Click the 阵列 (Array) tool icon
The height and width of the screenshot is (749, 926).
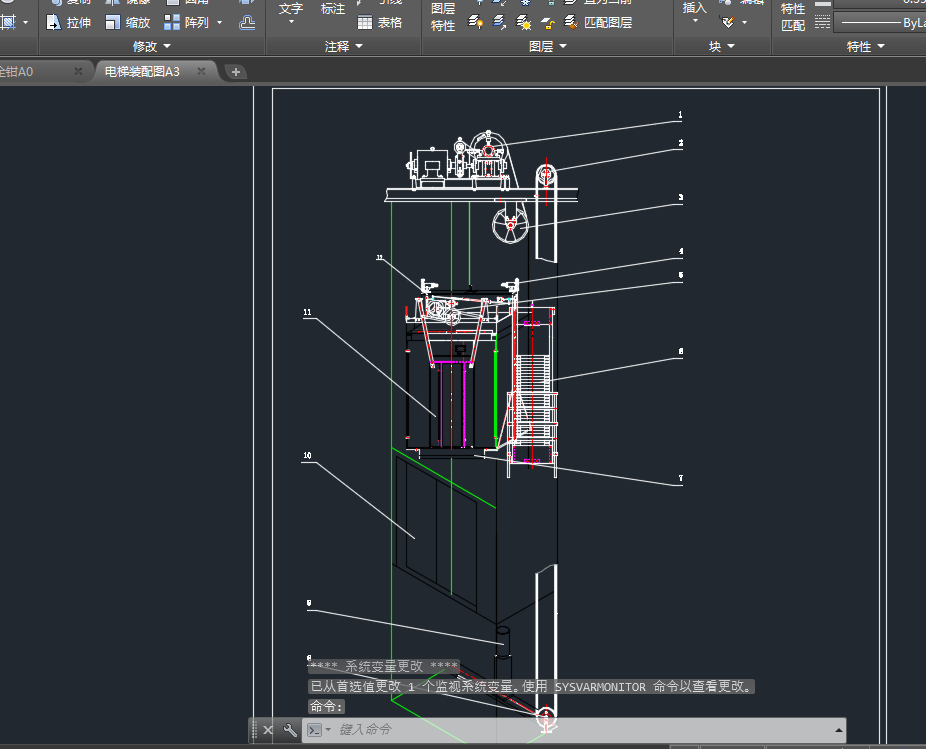coord(174,22)
